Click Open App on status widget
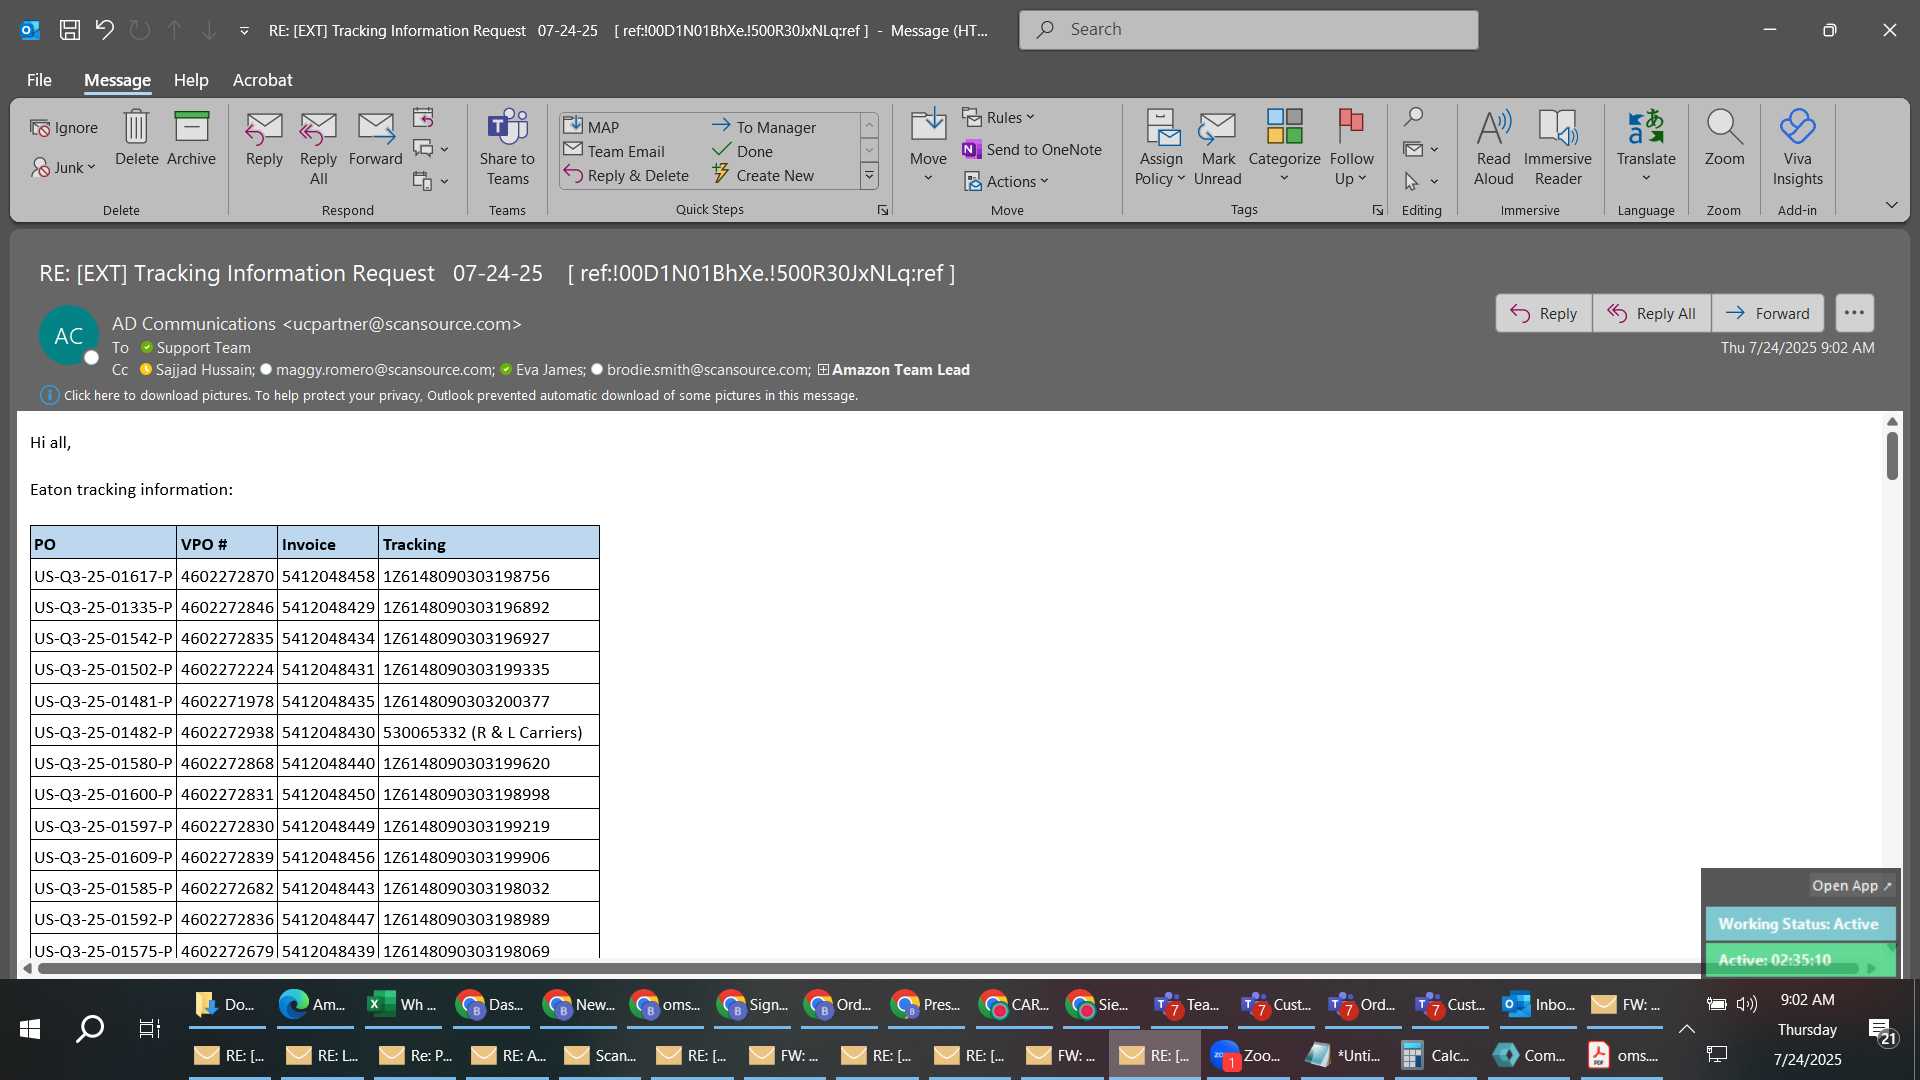 [1851, 886]
